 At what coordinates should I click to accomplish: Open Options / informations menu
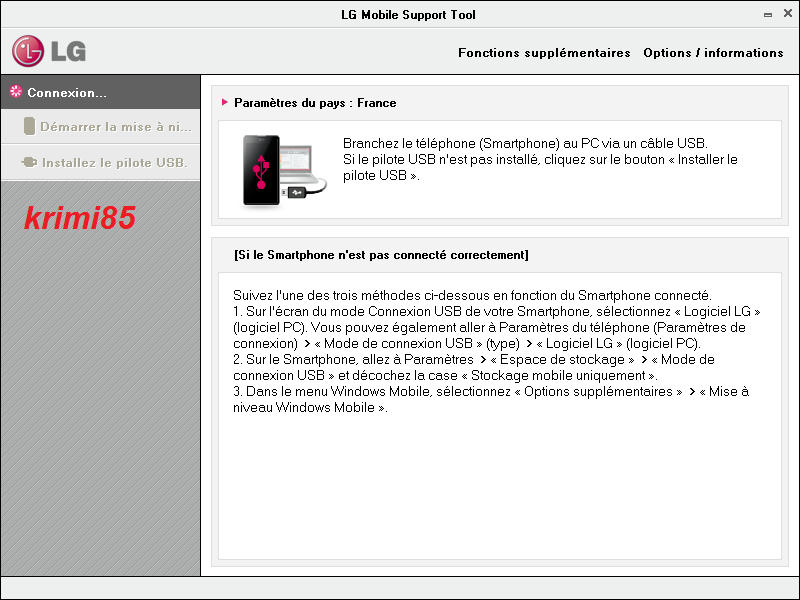(713, 53)
